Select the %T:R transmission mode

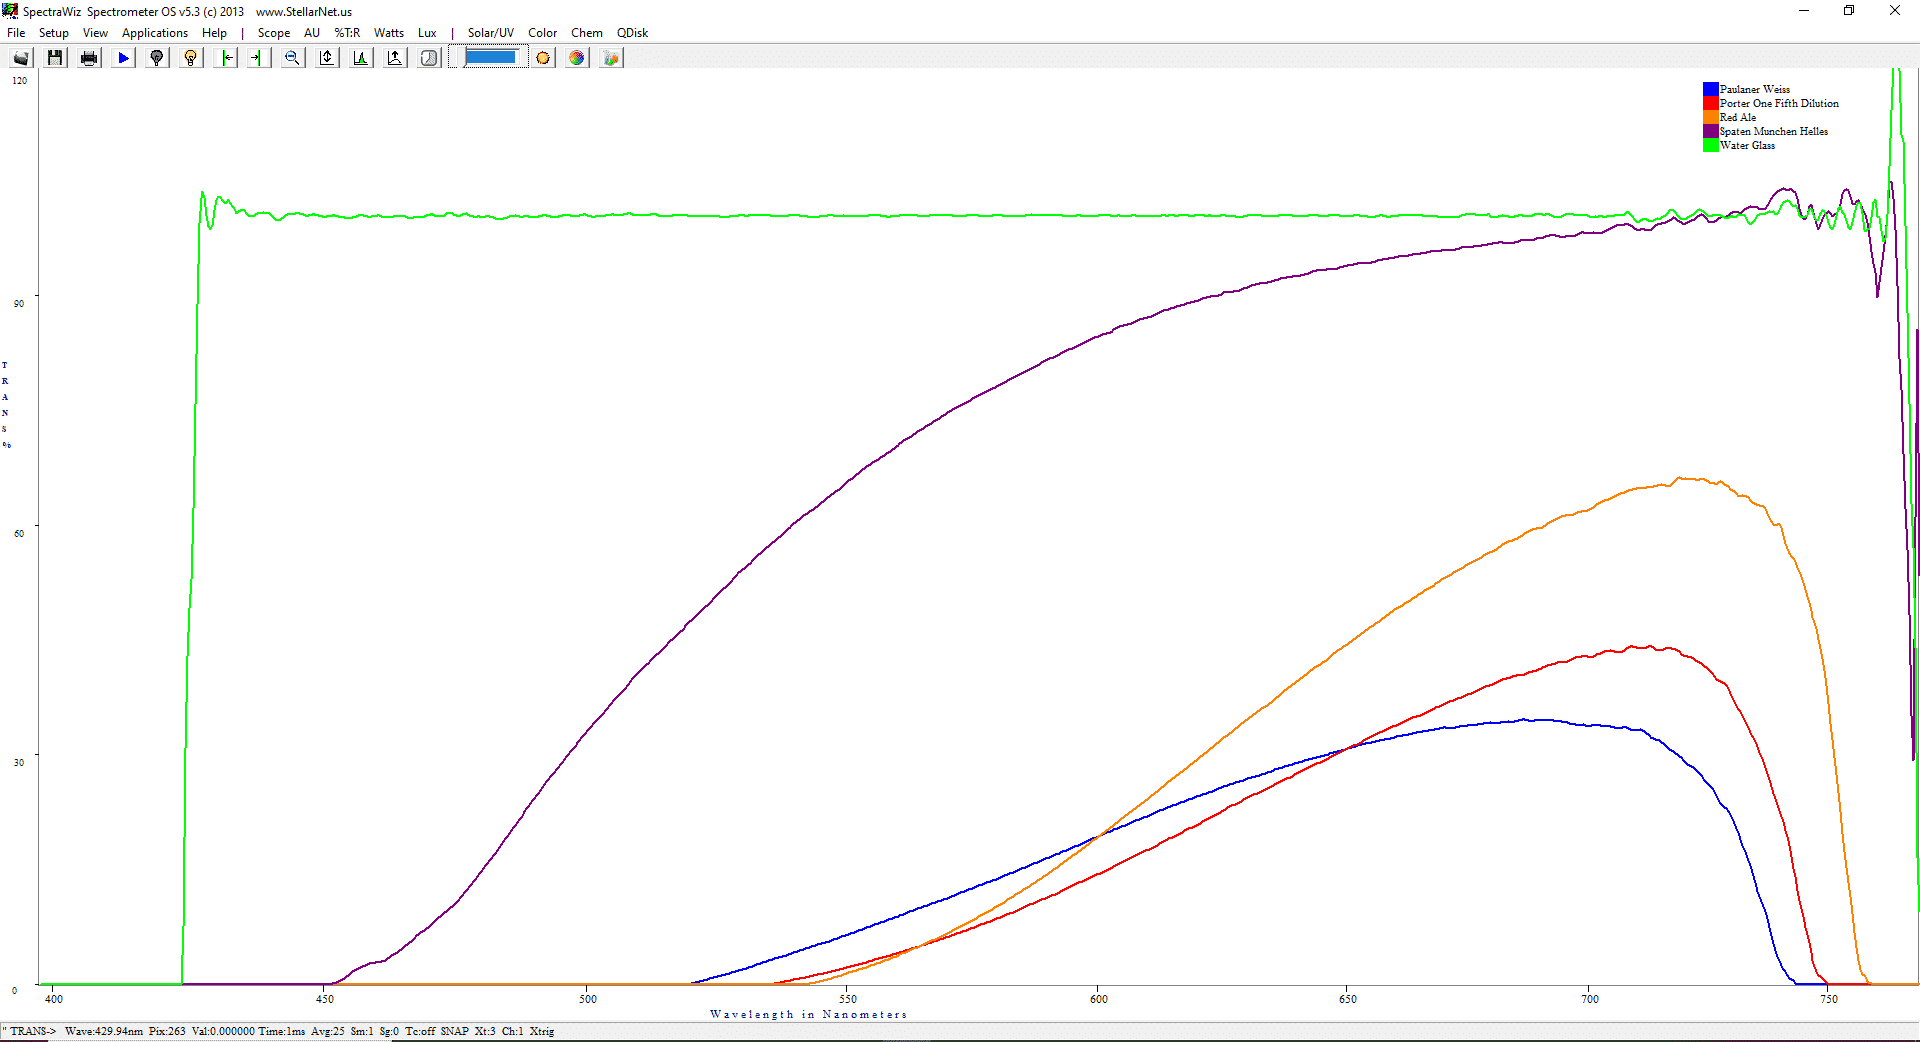coord(347,33)
